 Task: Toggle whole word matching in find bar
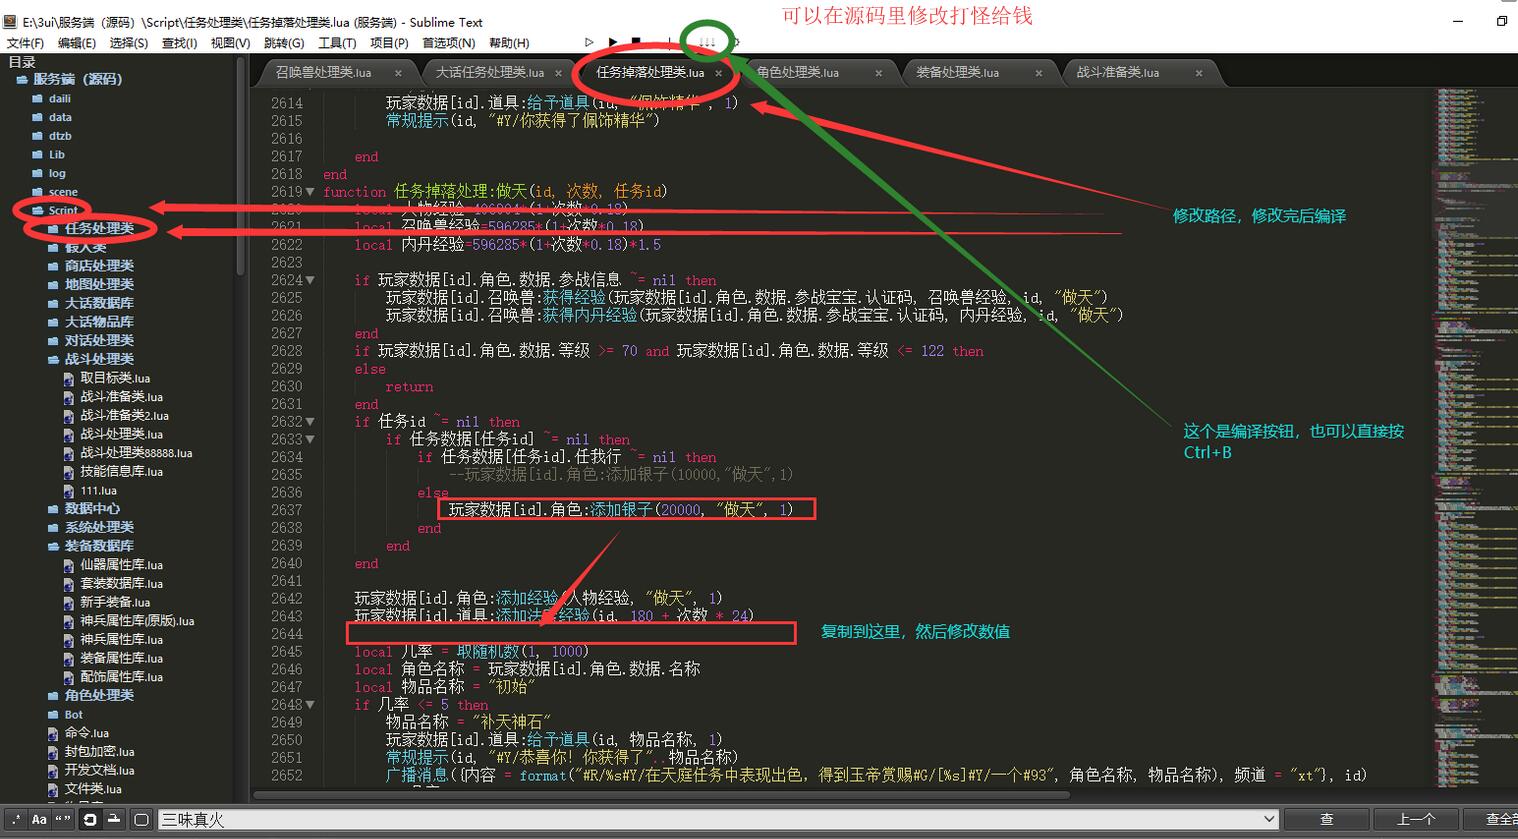[63, 819]
